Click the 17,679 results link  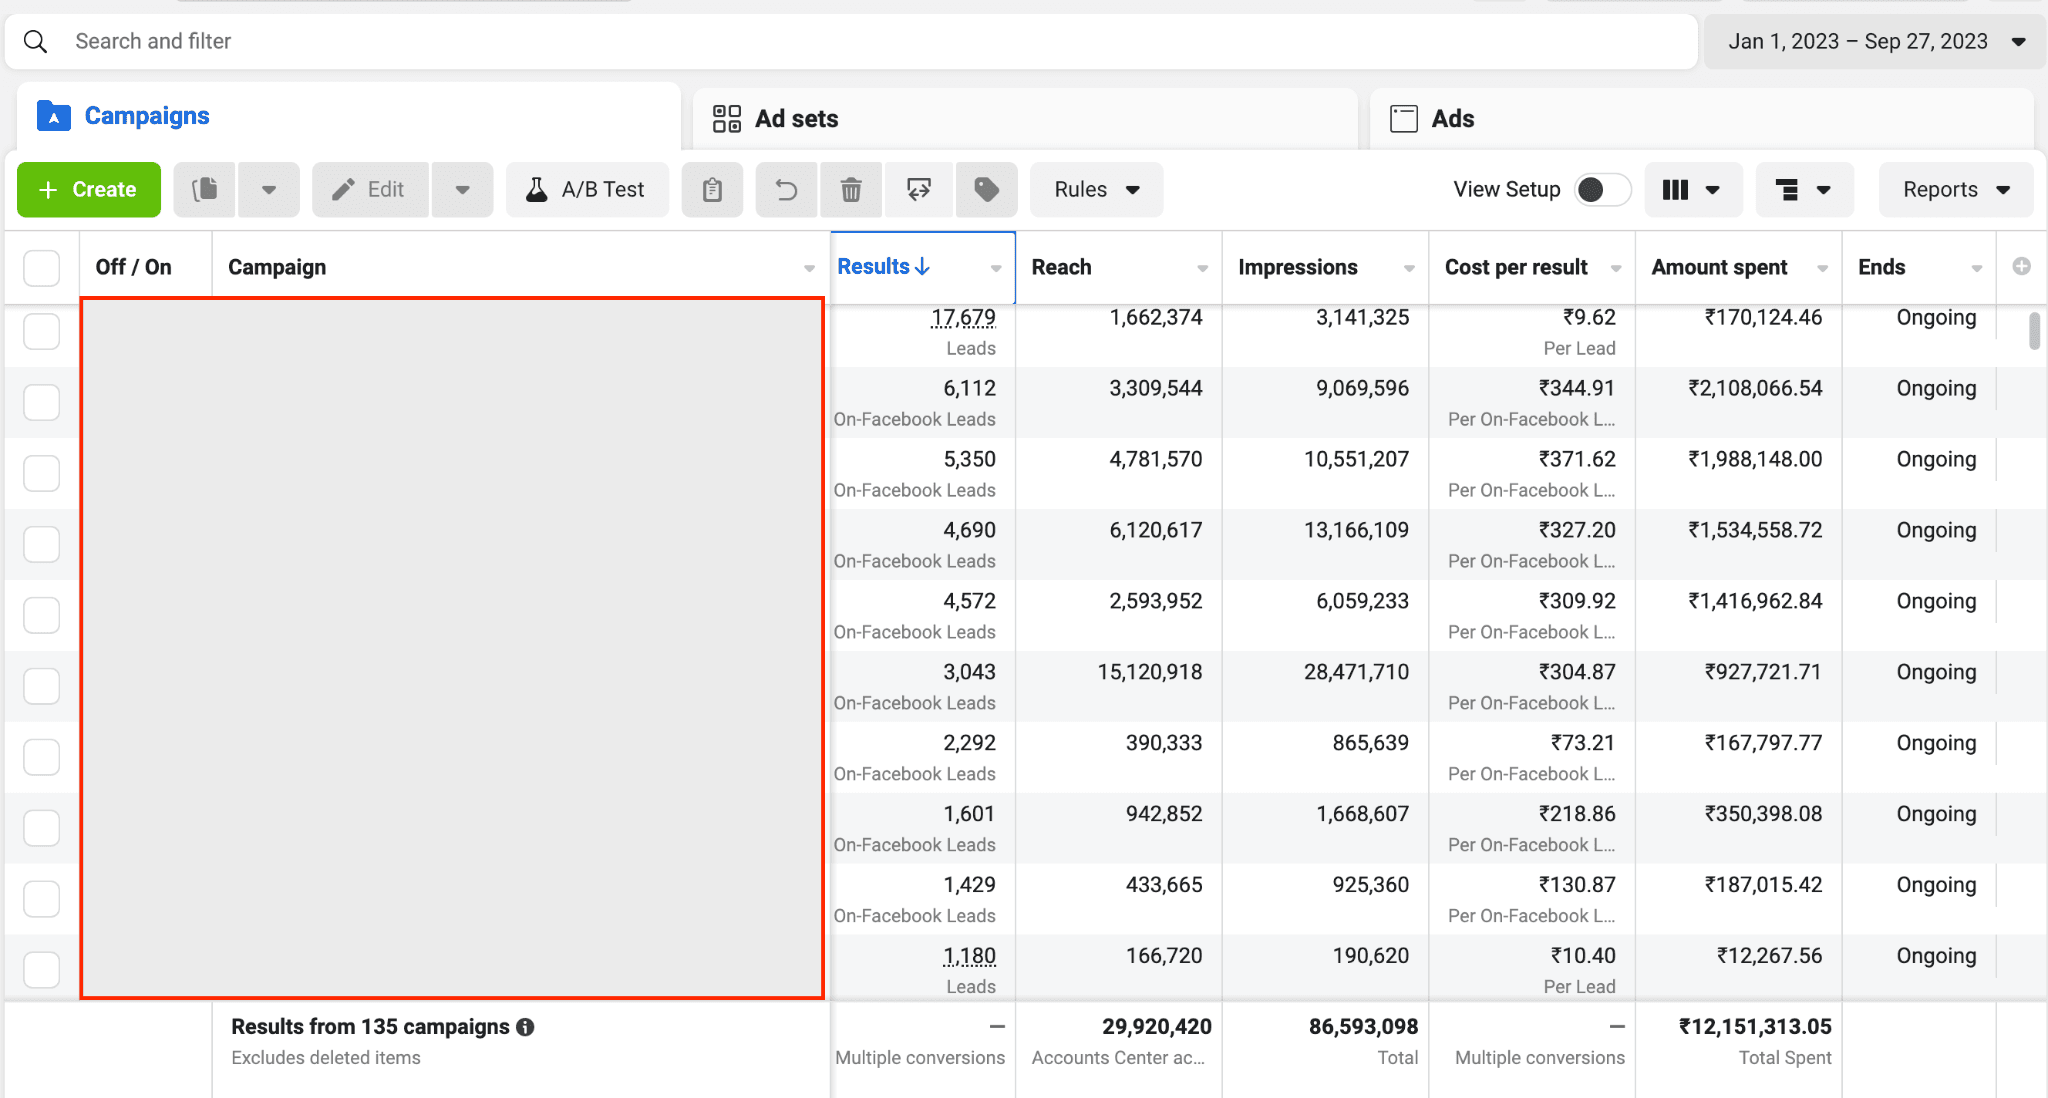963,318
